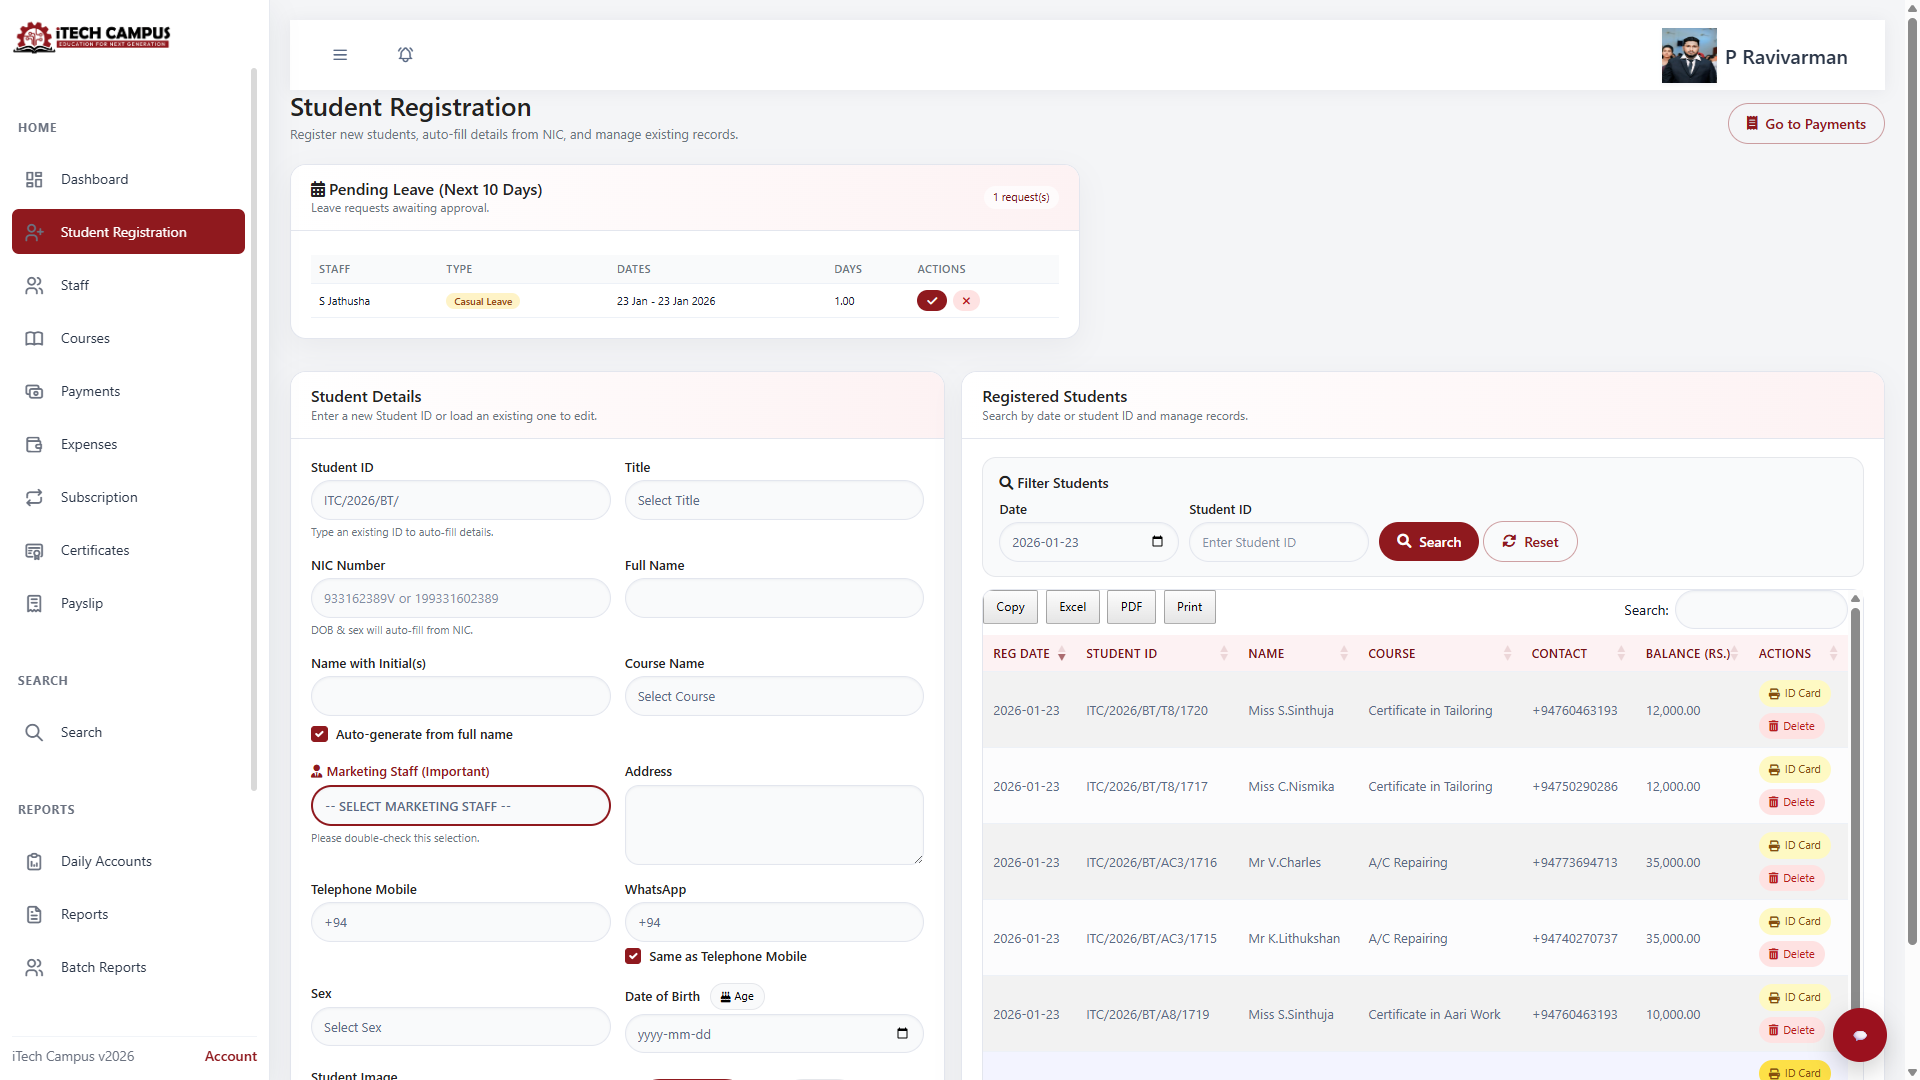Reject S Jathusha's leave request
The height and width of the screenshot is (1080, 1920).
pos(966,301)
